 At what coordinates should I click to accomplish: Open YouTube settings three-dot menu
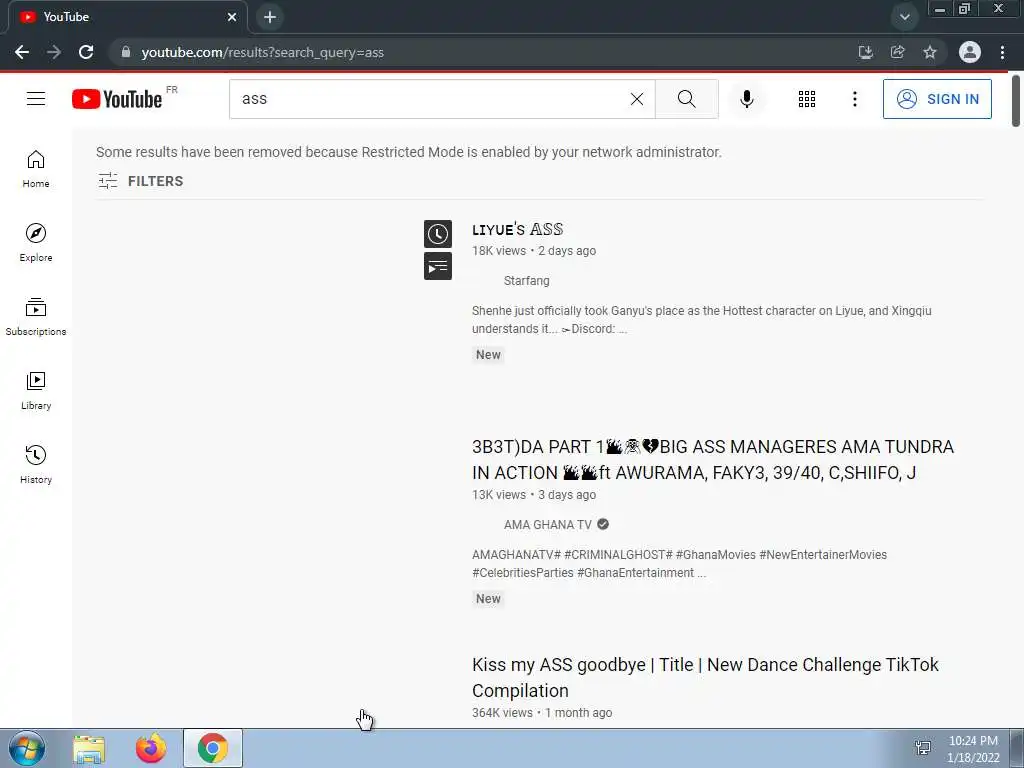click(854, 99)
